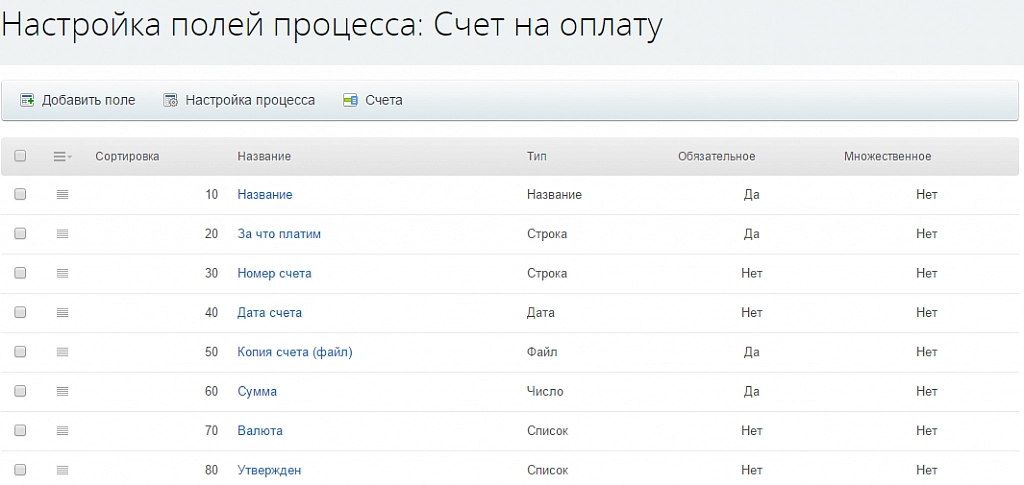Check the box for the Утвержден row

[x=20, y=470]
